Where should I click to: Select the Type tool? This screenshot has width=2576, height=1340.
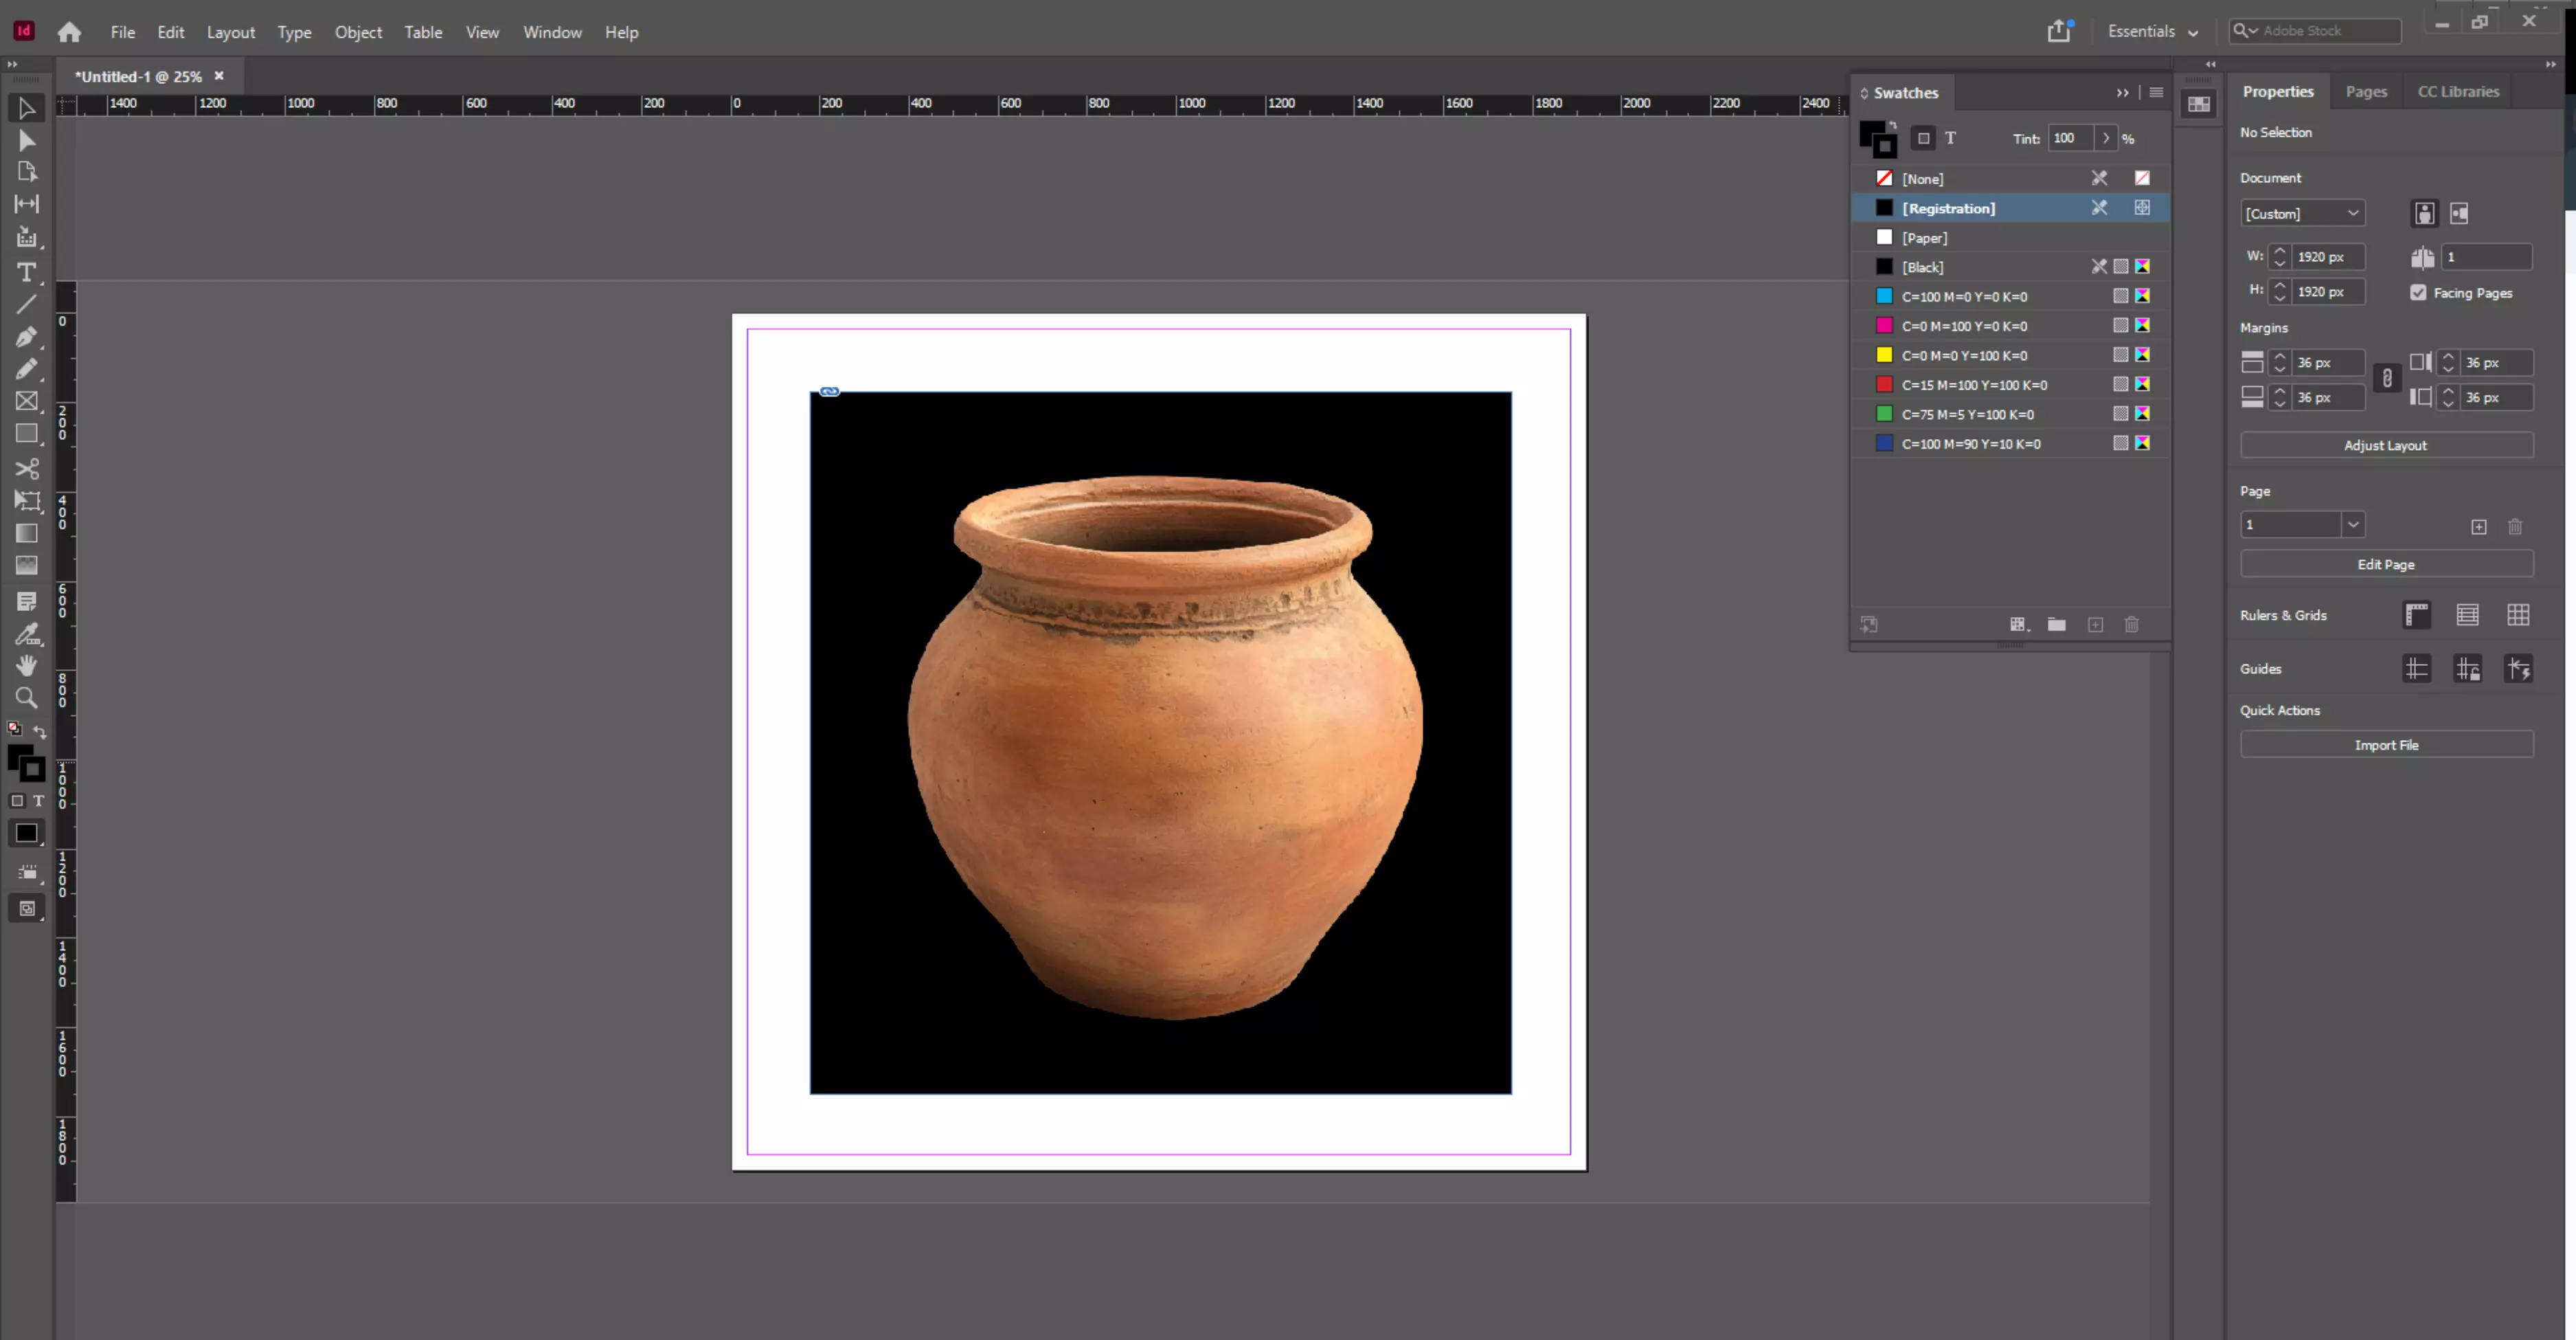[x=27, y=272]
